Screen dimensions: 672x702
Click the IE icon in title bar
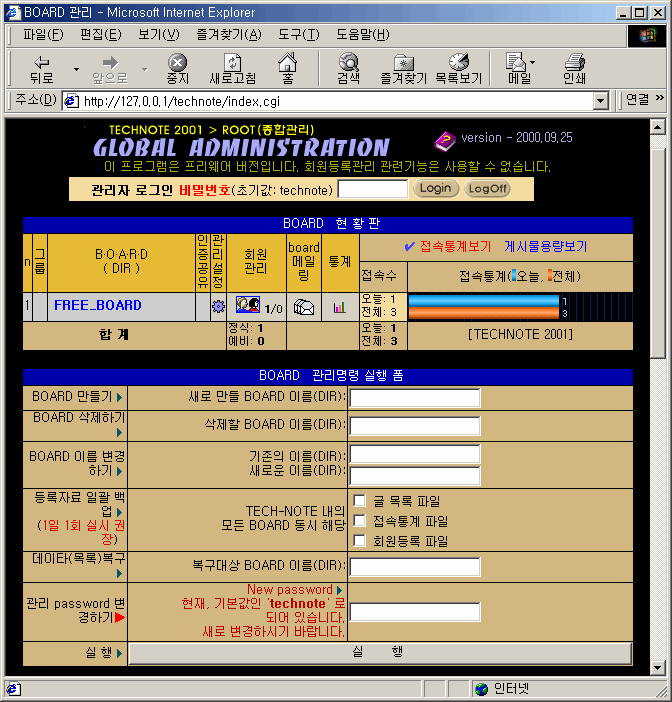click(x=13, y=12)
